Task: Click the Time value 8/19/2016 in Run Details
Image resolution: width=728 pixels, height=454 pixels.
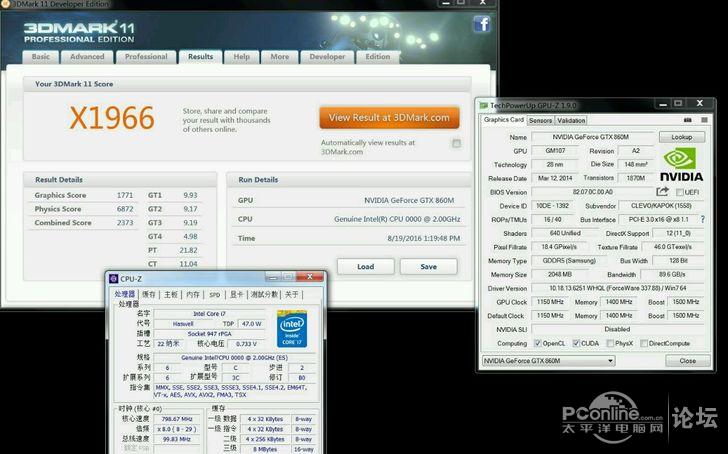Action: (423, 238)
